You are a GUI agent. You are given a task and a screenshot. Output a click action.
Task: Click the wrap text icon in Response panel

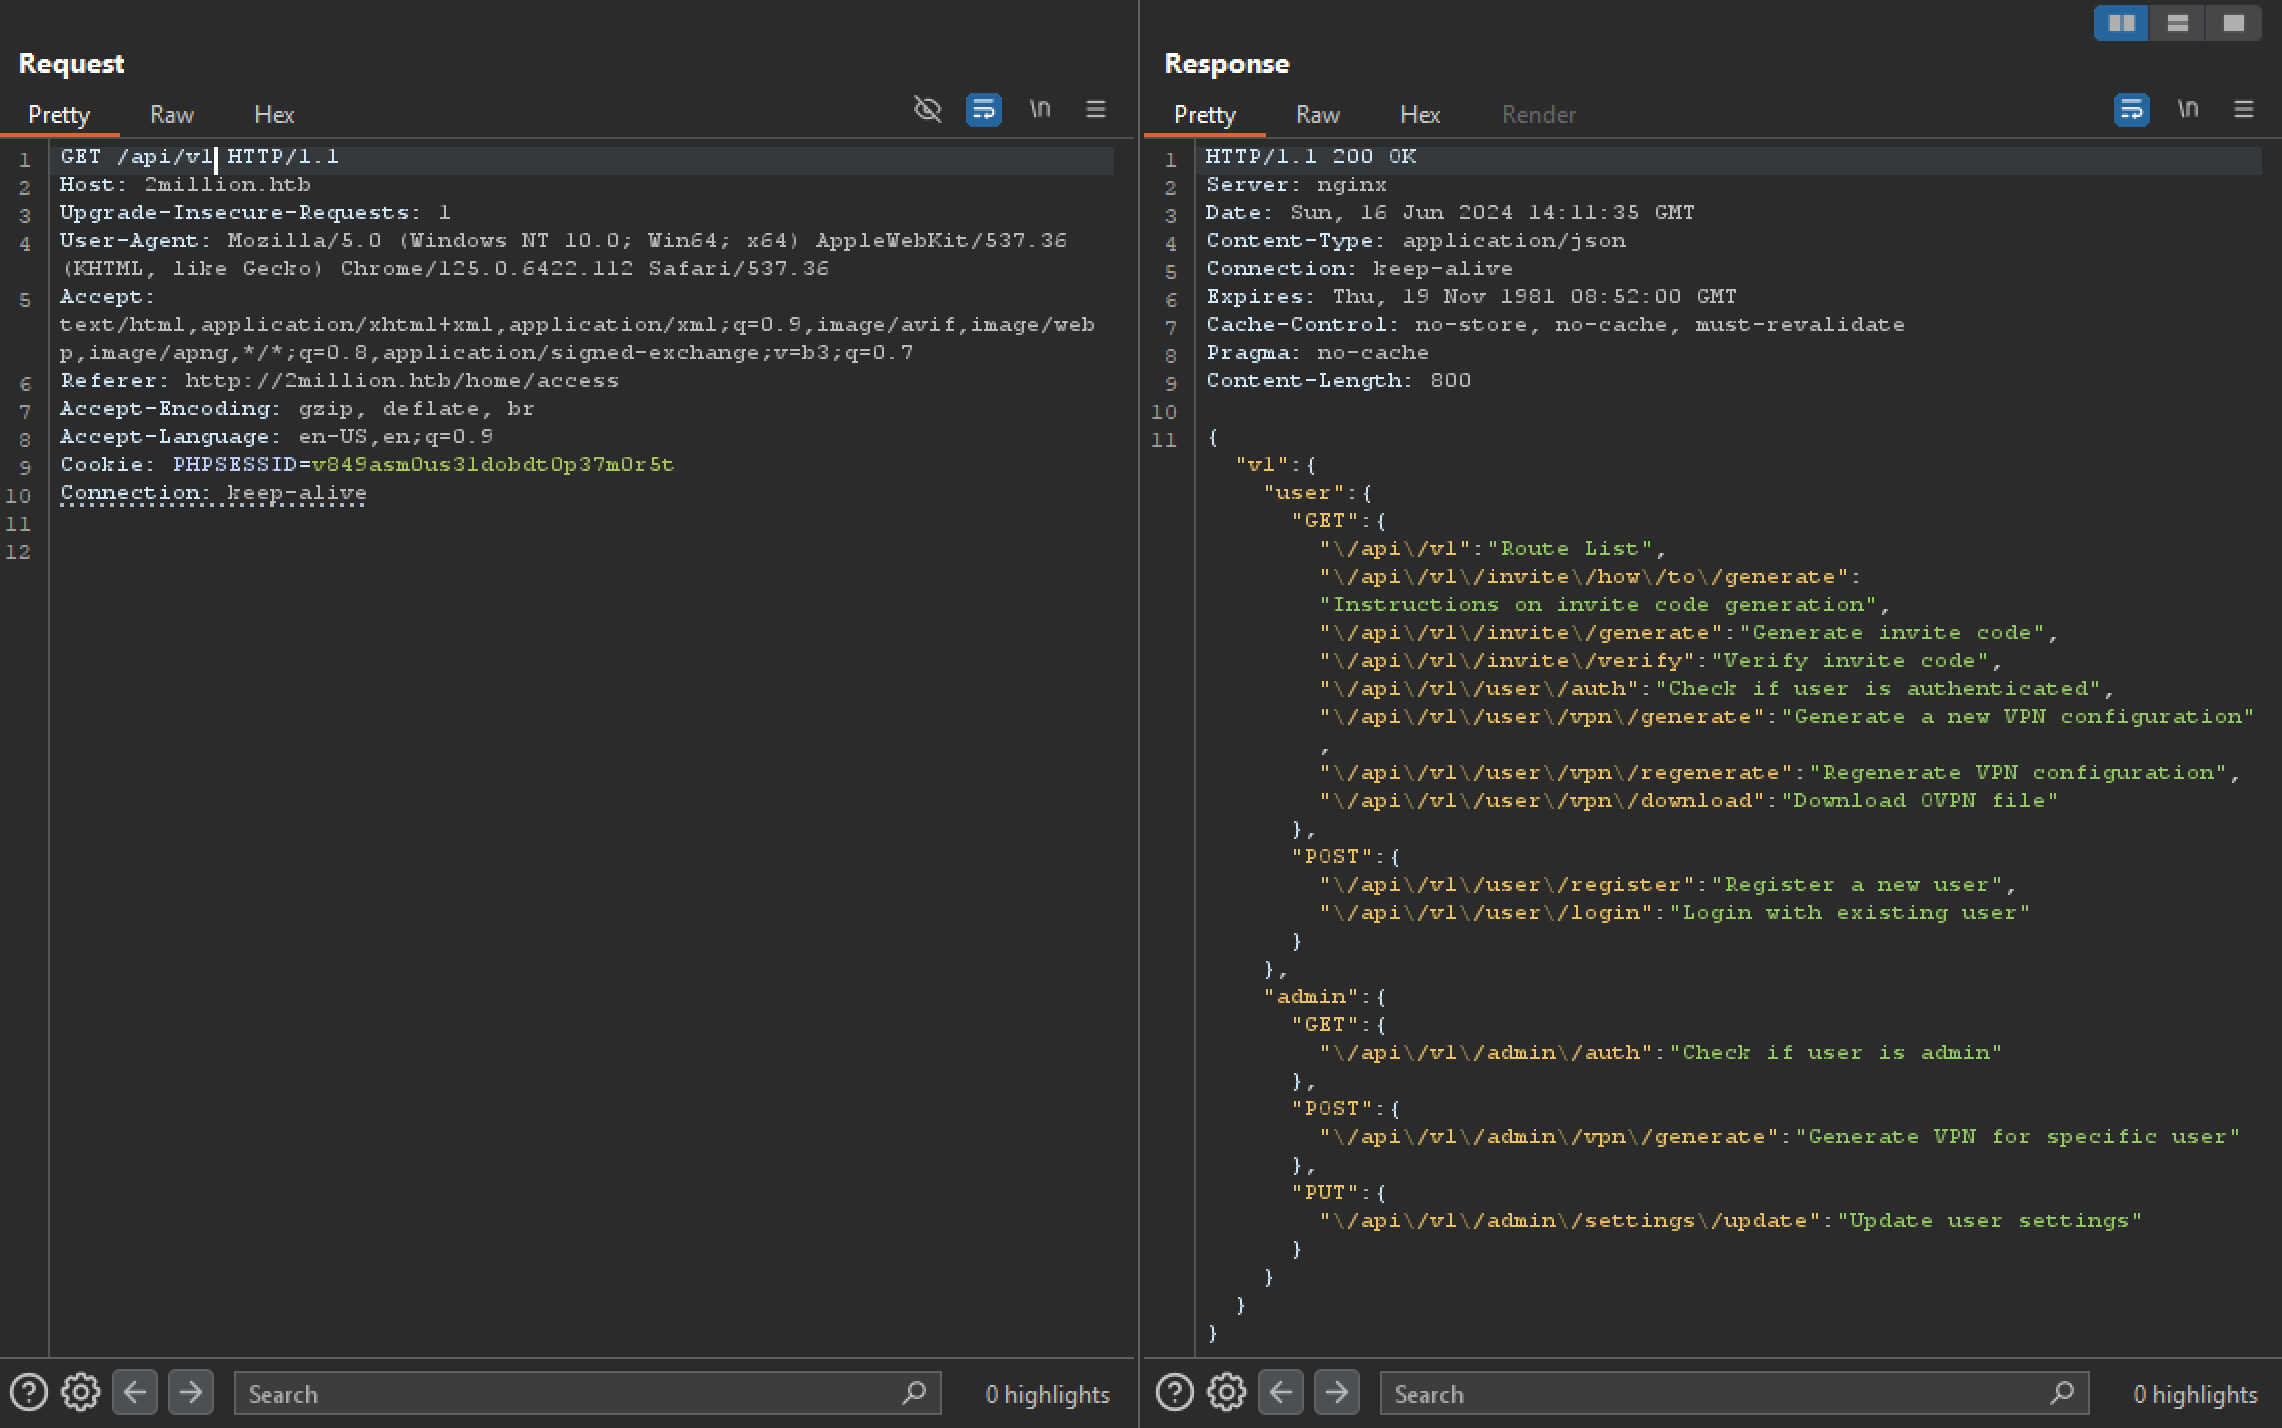2132,114
